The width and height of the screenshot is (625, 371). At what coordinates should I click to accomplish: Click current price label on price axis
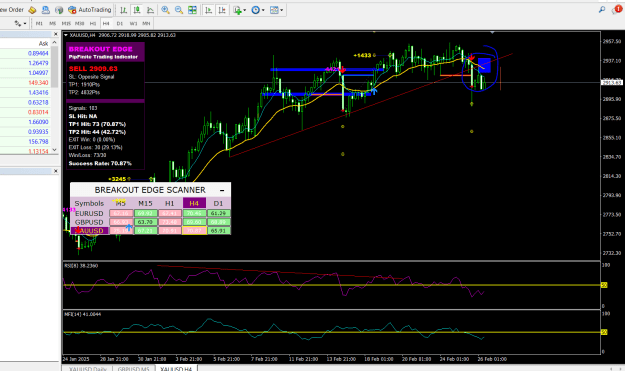pos(611,82)
